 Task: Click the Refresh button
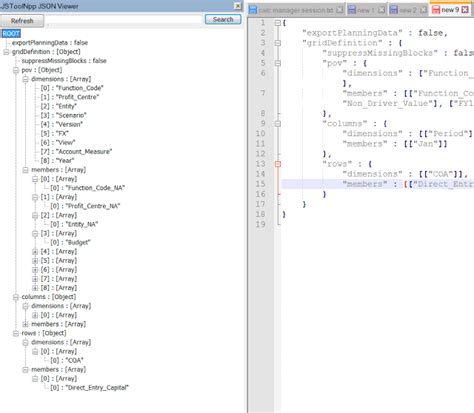[x=22, y=21]
